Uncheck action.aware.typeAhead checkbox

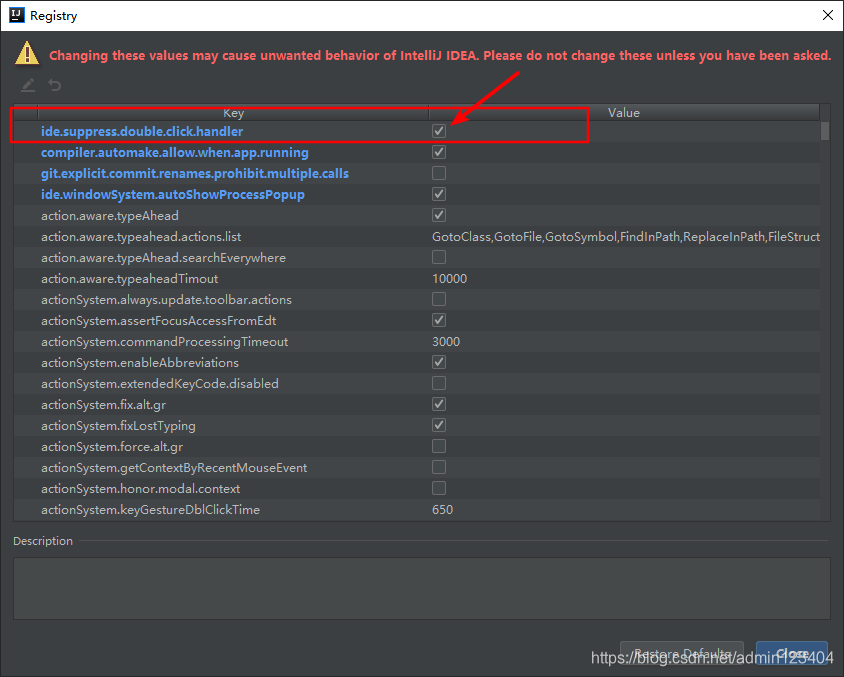(439, 215)
